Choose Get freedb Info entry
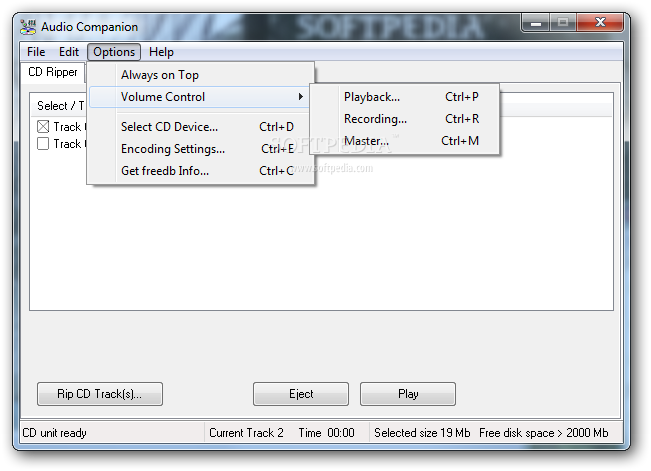The width and height of the screenshot is (651, 471). (x=201, y=171)
